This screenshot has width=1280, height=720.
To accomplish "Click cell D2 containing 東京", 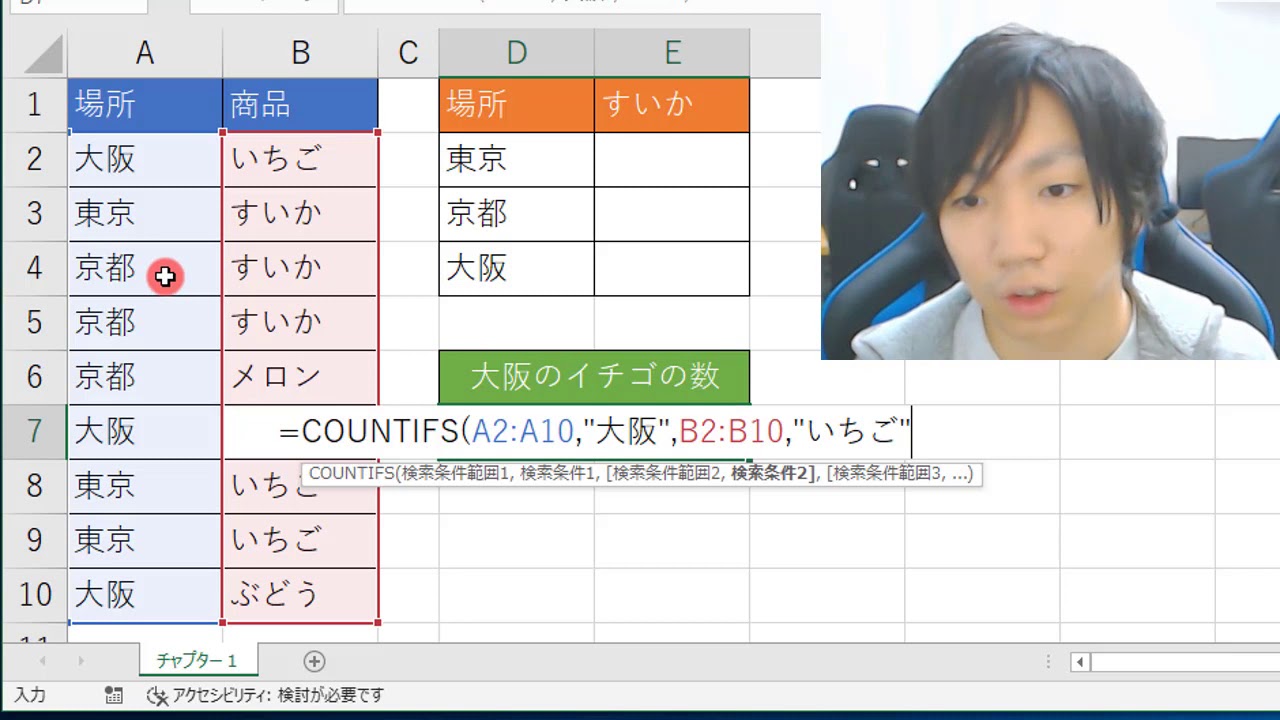I will [516, 159].
